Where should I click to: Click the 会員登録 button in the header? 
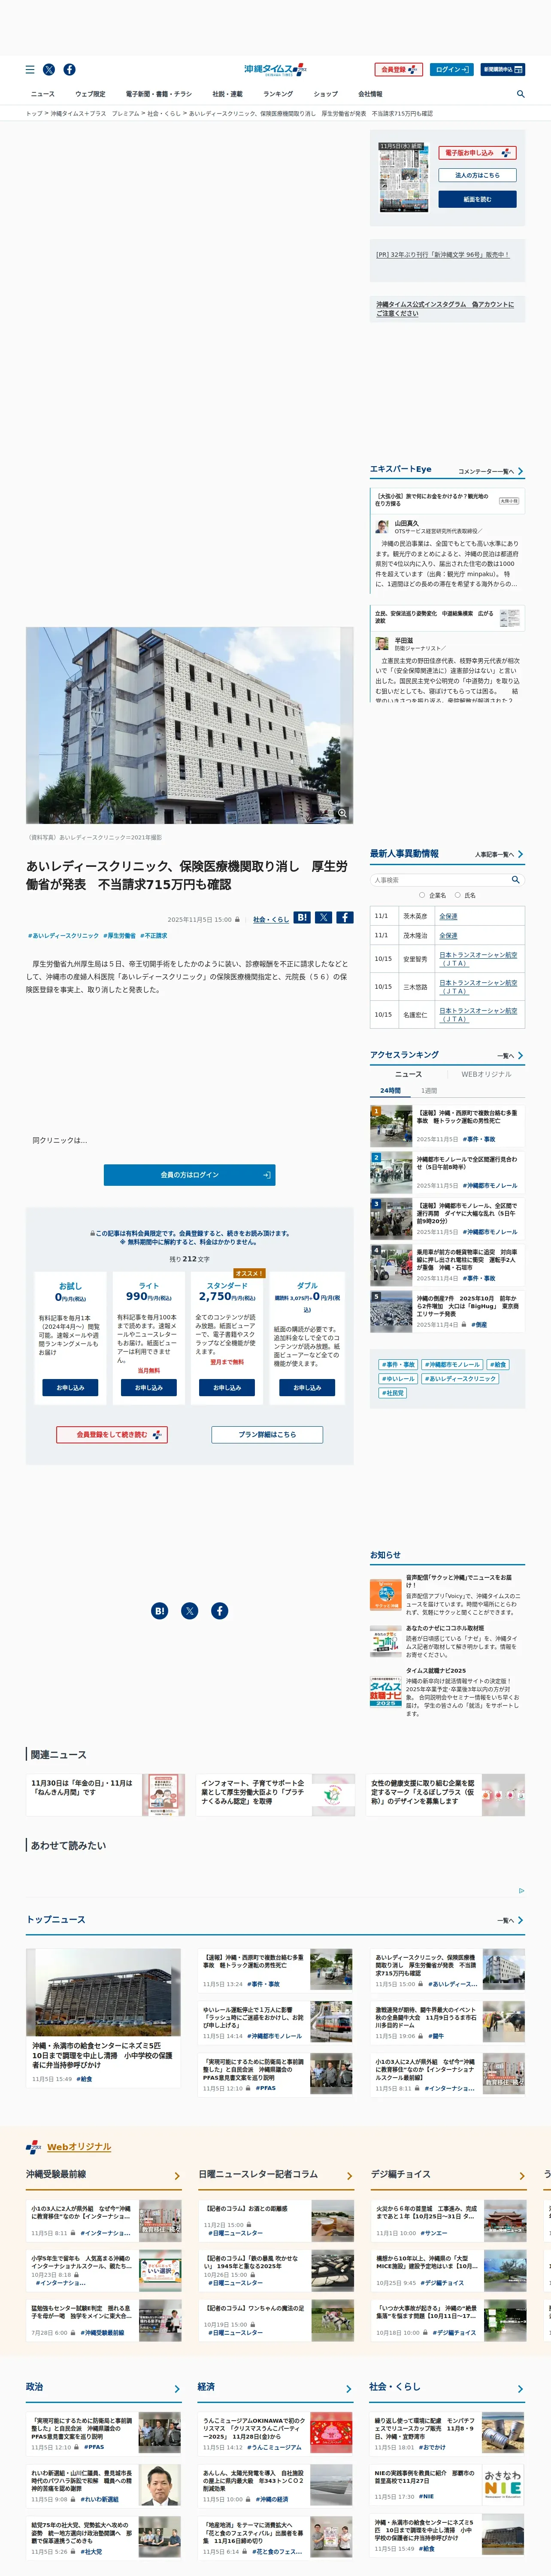pos(399,70)
